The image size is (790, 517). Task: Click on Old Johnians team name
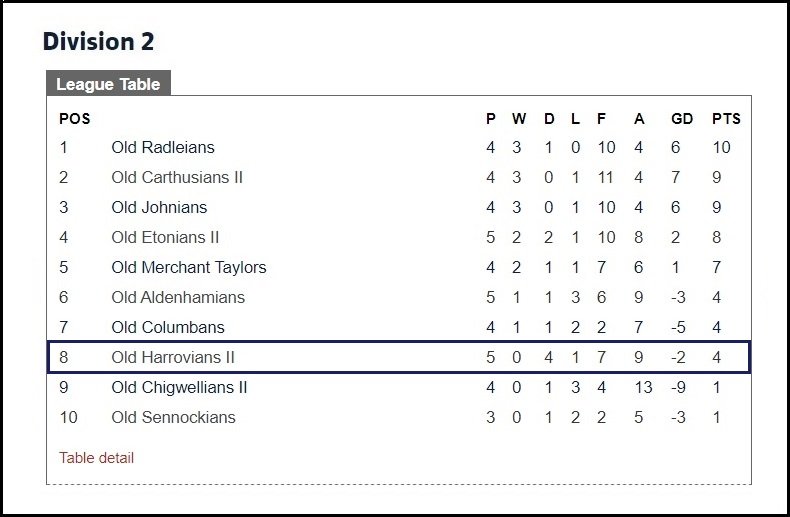pos(159,207)
